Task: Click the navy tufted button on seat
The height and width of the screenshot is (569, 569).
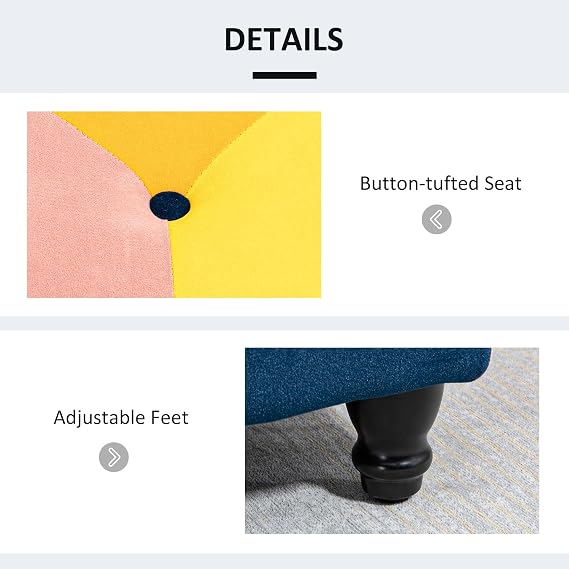Action: 170,206
